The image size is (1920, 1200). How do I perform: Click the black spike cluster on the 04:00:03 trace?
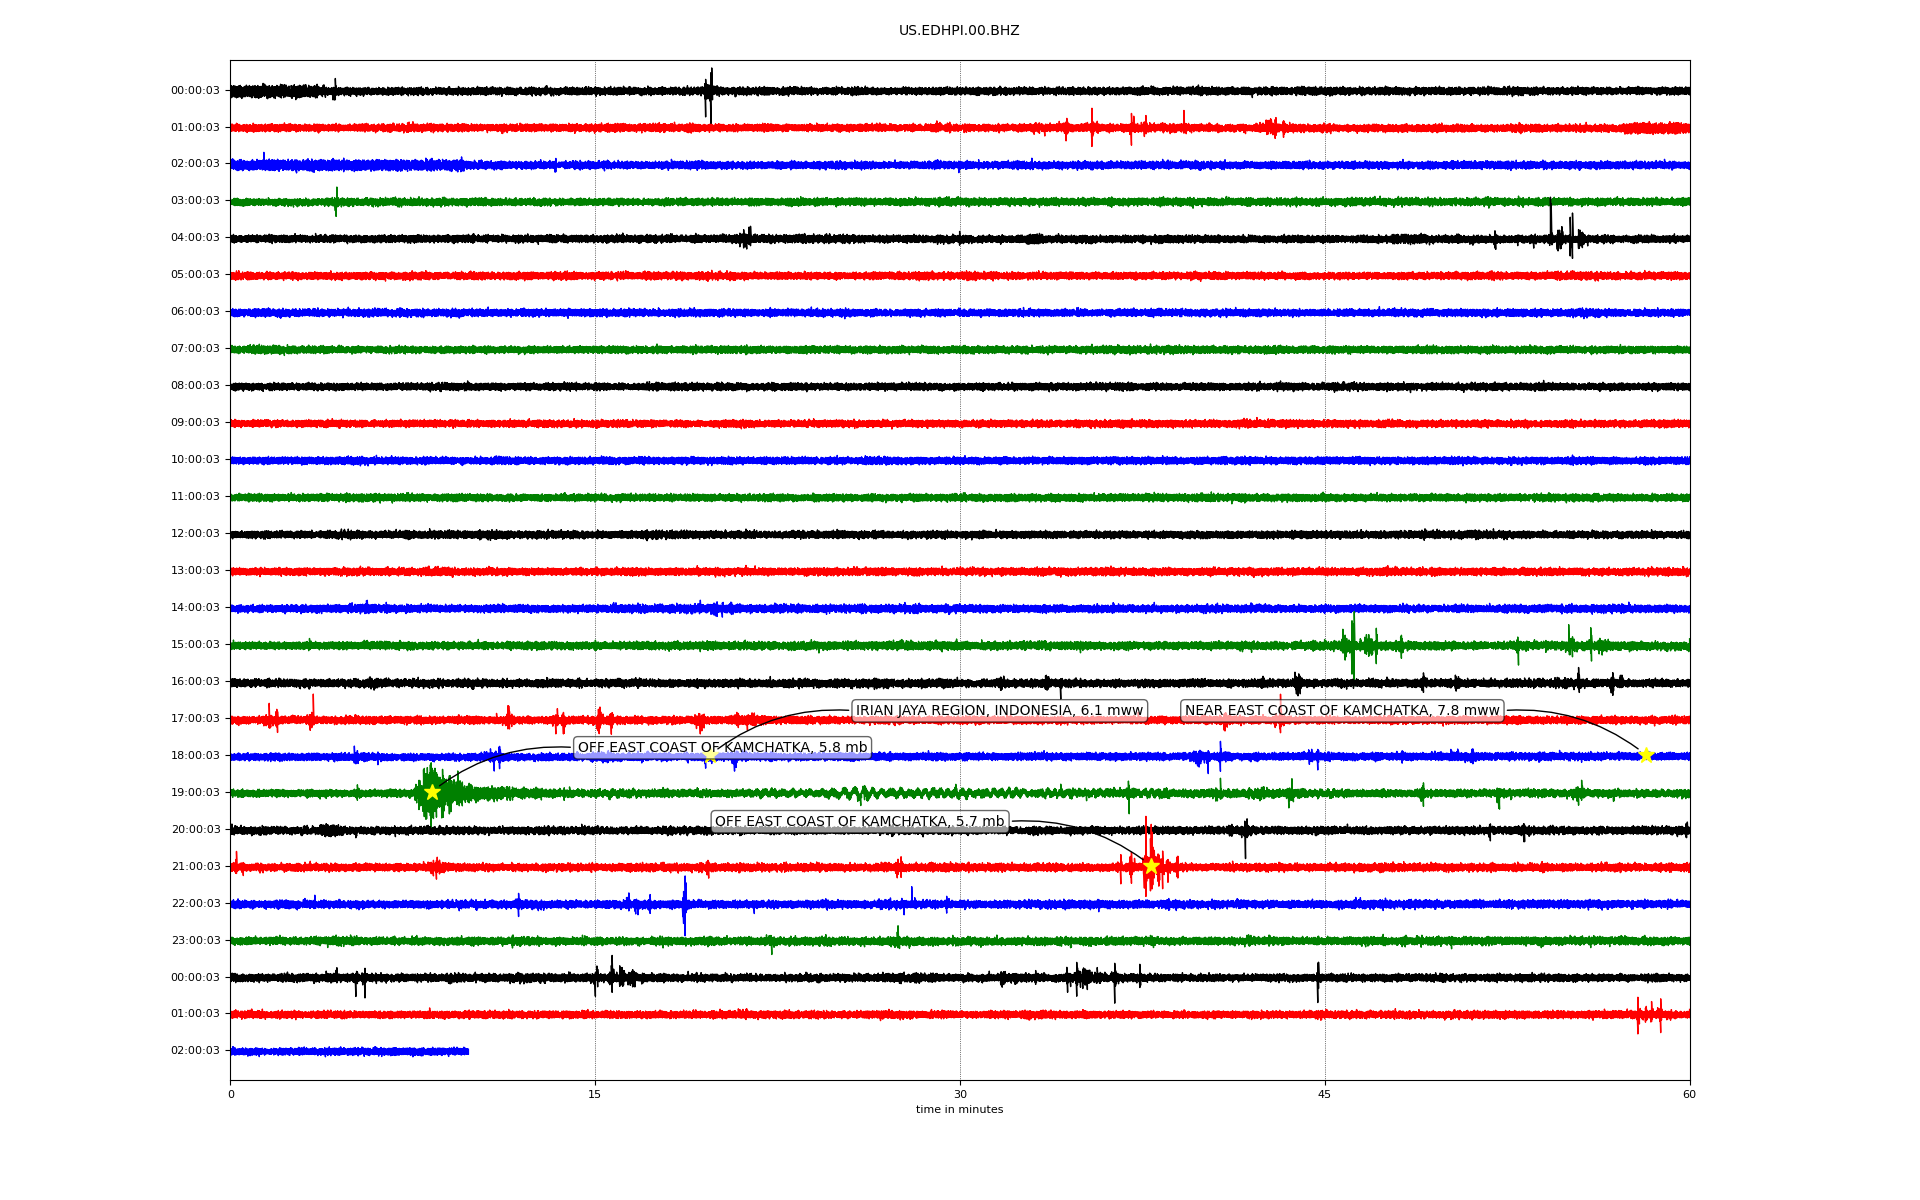[x=1563, y=237]
